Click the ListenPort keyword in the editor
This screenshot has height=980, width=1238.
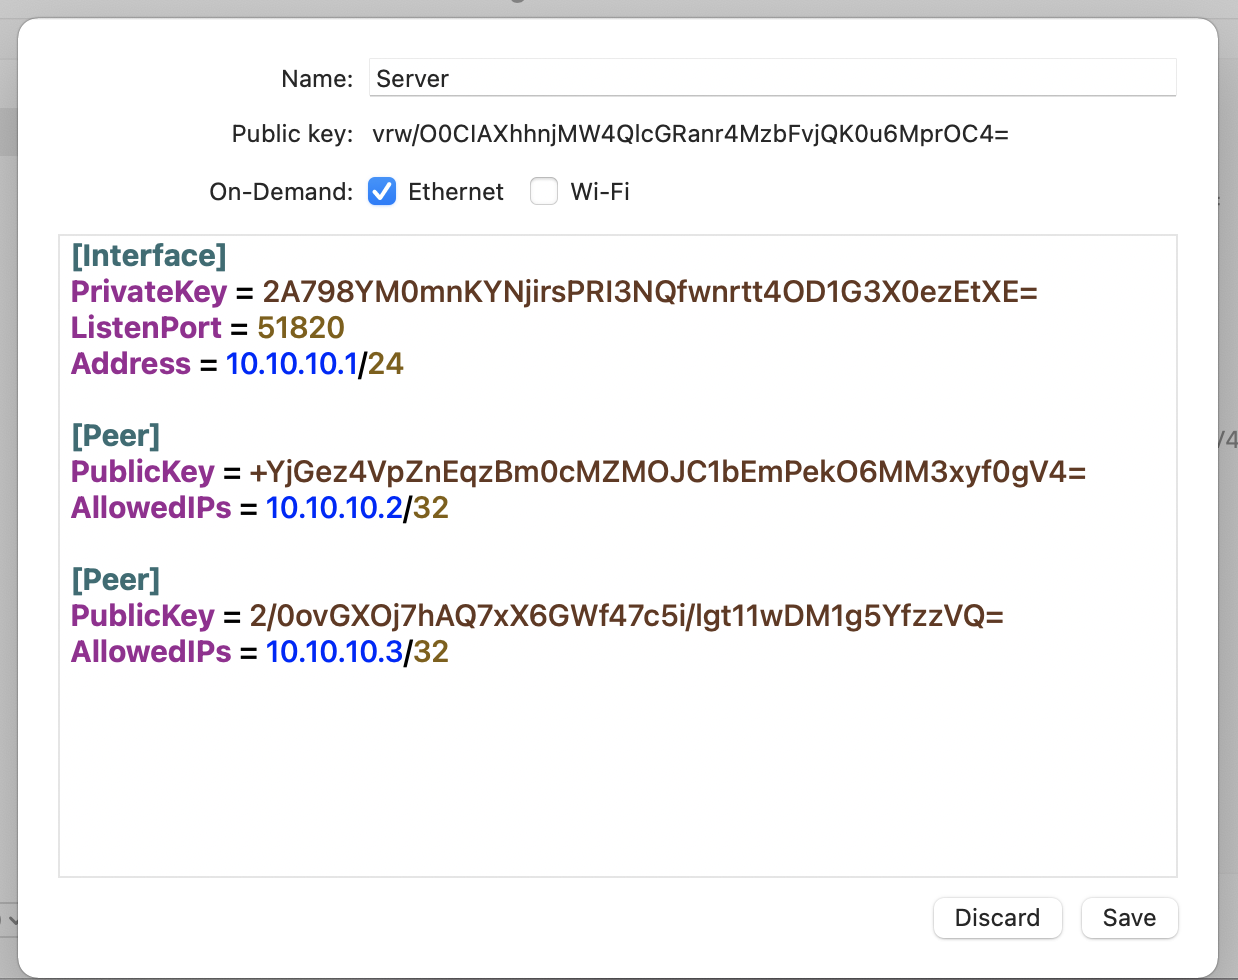point(146,328)
